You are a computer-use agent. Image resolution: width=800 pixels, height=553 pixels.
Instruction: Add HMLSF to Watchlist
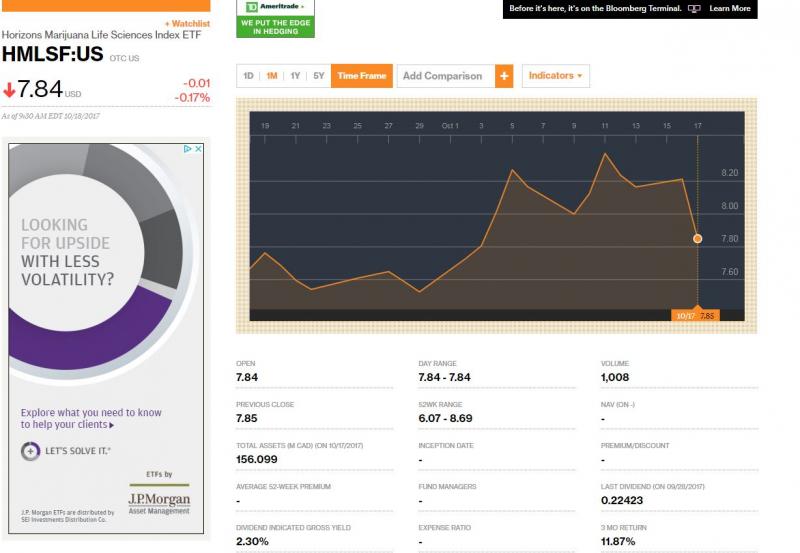pyautogui.click(x=187, y=23)
